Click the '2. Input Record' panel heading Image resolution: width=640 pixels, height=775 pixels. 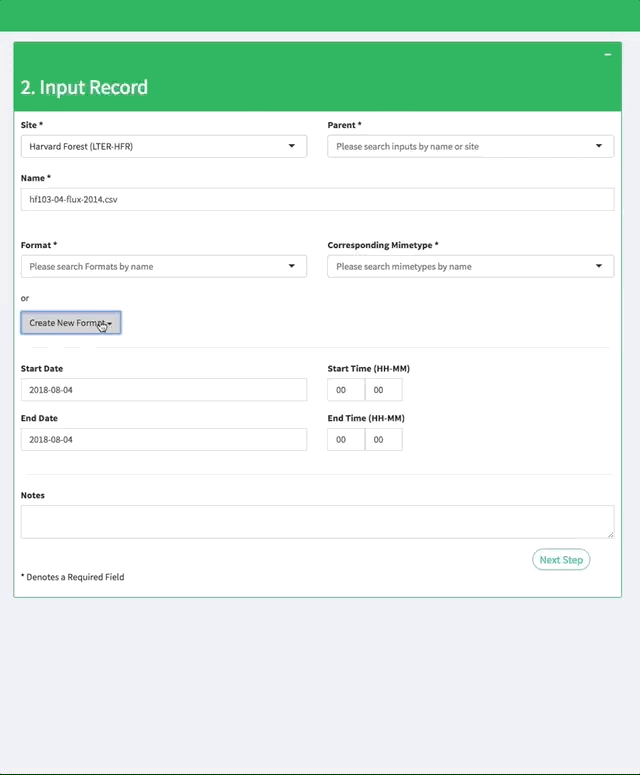pos(84,87)
